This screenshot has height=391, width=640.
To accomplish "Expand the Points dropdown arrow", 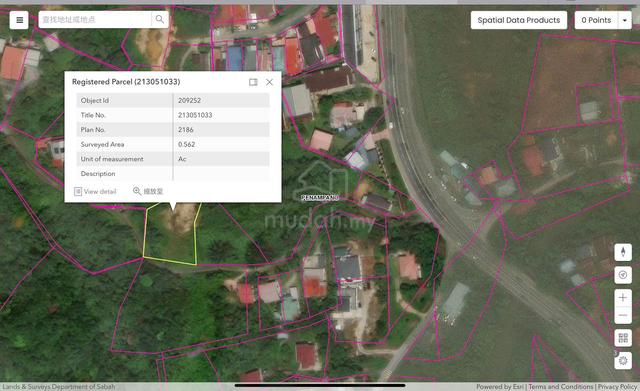I will pos(624,20).
